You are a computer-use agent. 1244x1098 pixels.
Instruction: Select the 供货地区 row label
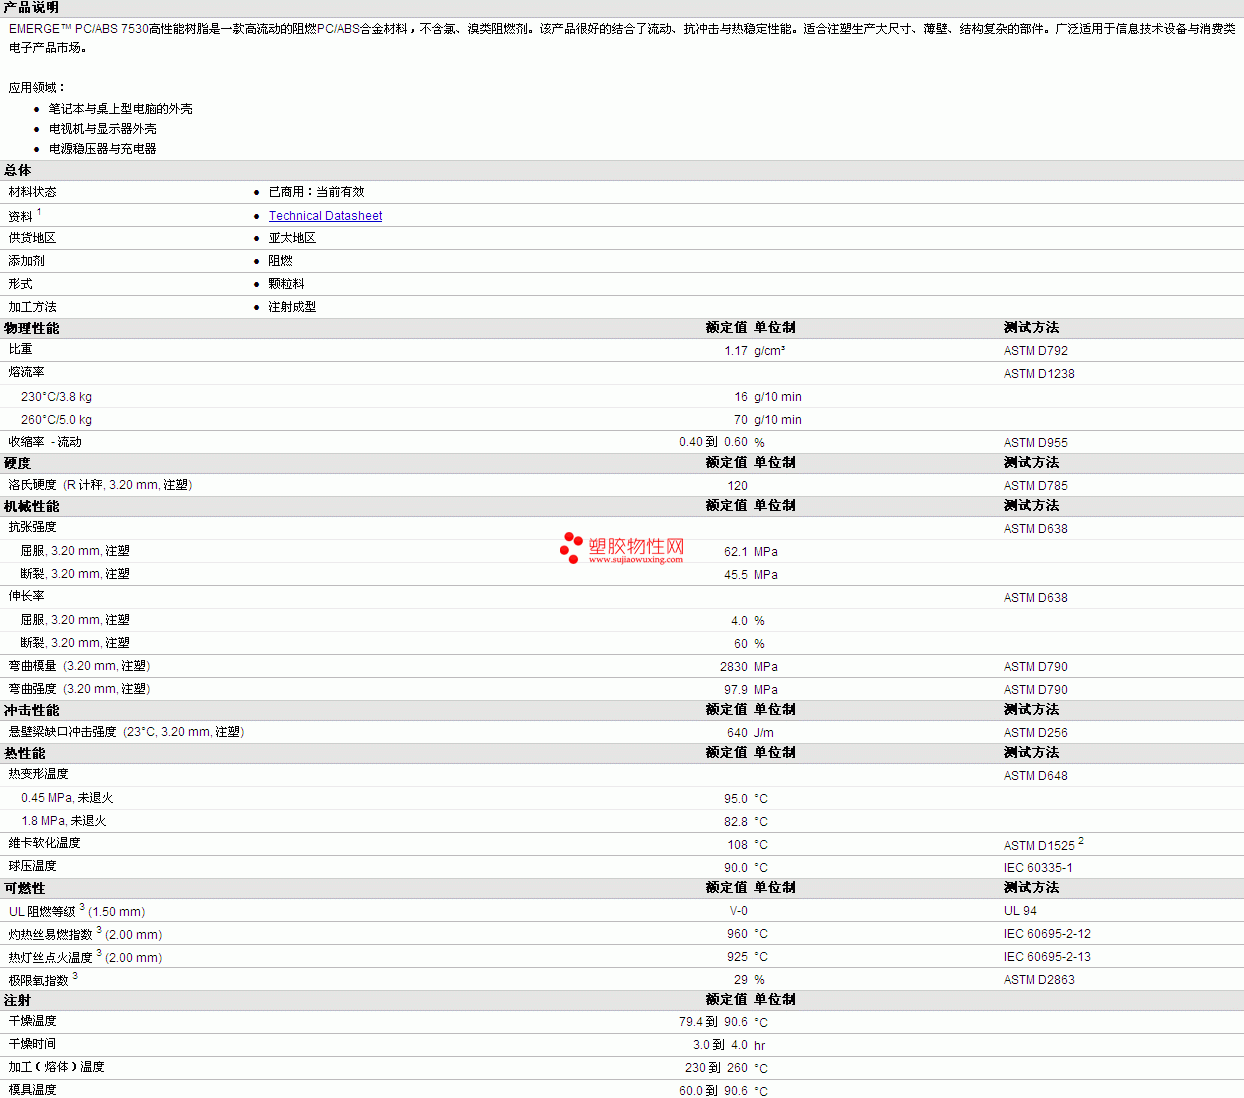pyautogui.click(x=32, y=238)
